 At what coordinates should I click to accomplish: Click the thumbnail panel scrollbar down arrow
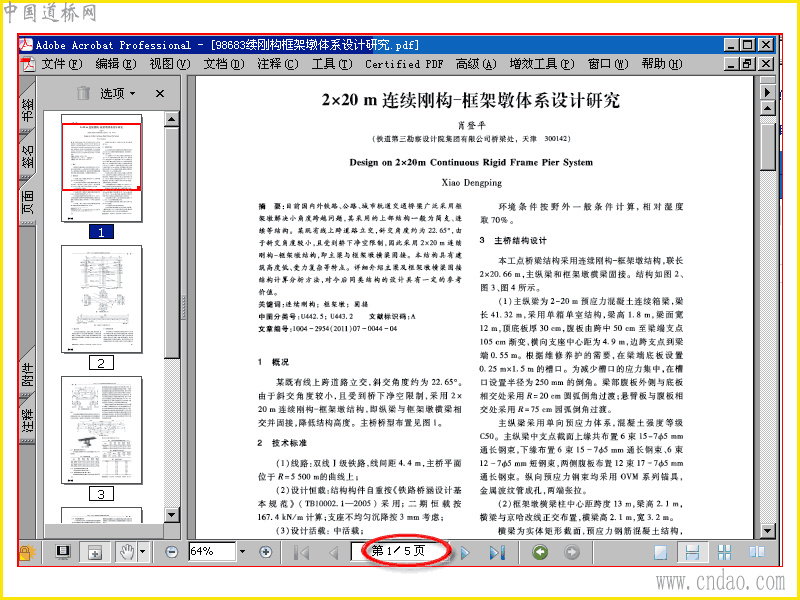tap(172, 514)
